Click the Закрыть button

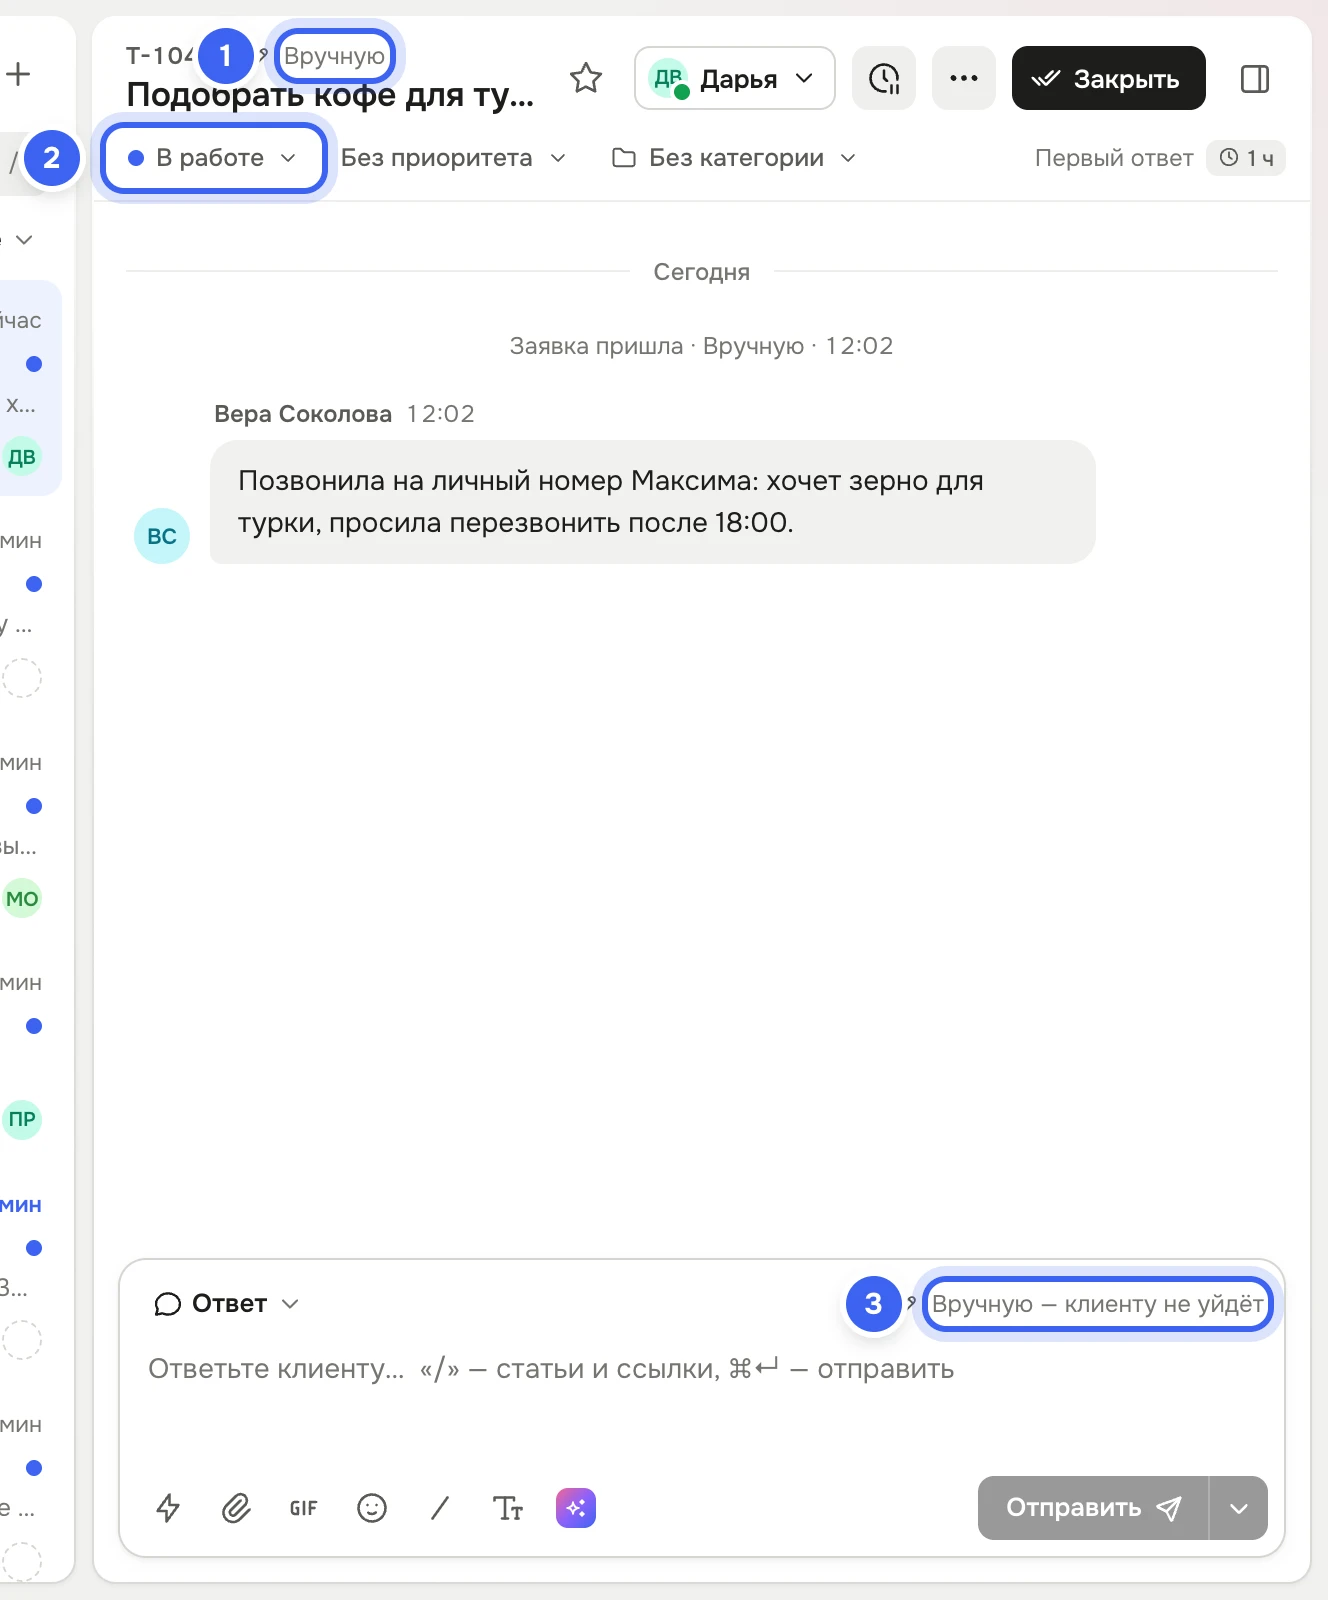(x=1109, y=78)
